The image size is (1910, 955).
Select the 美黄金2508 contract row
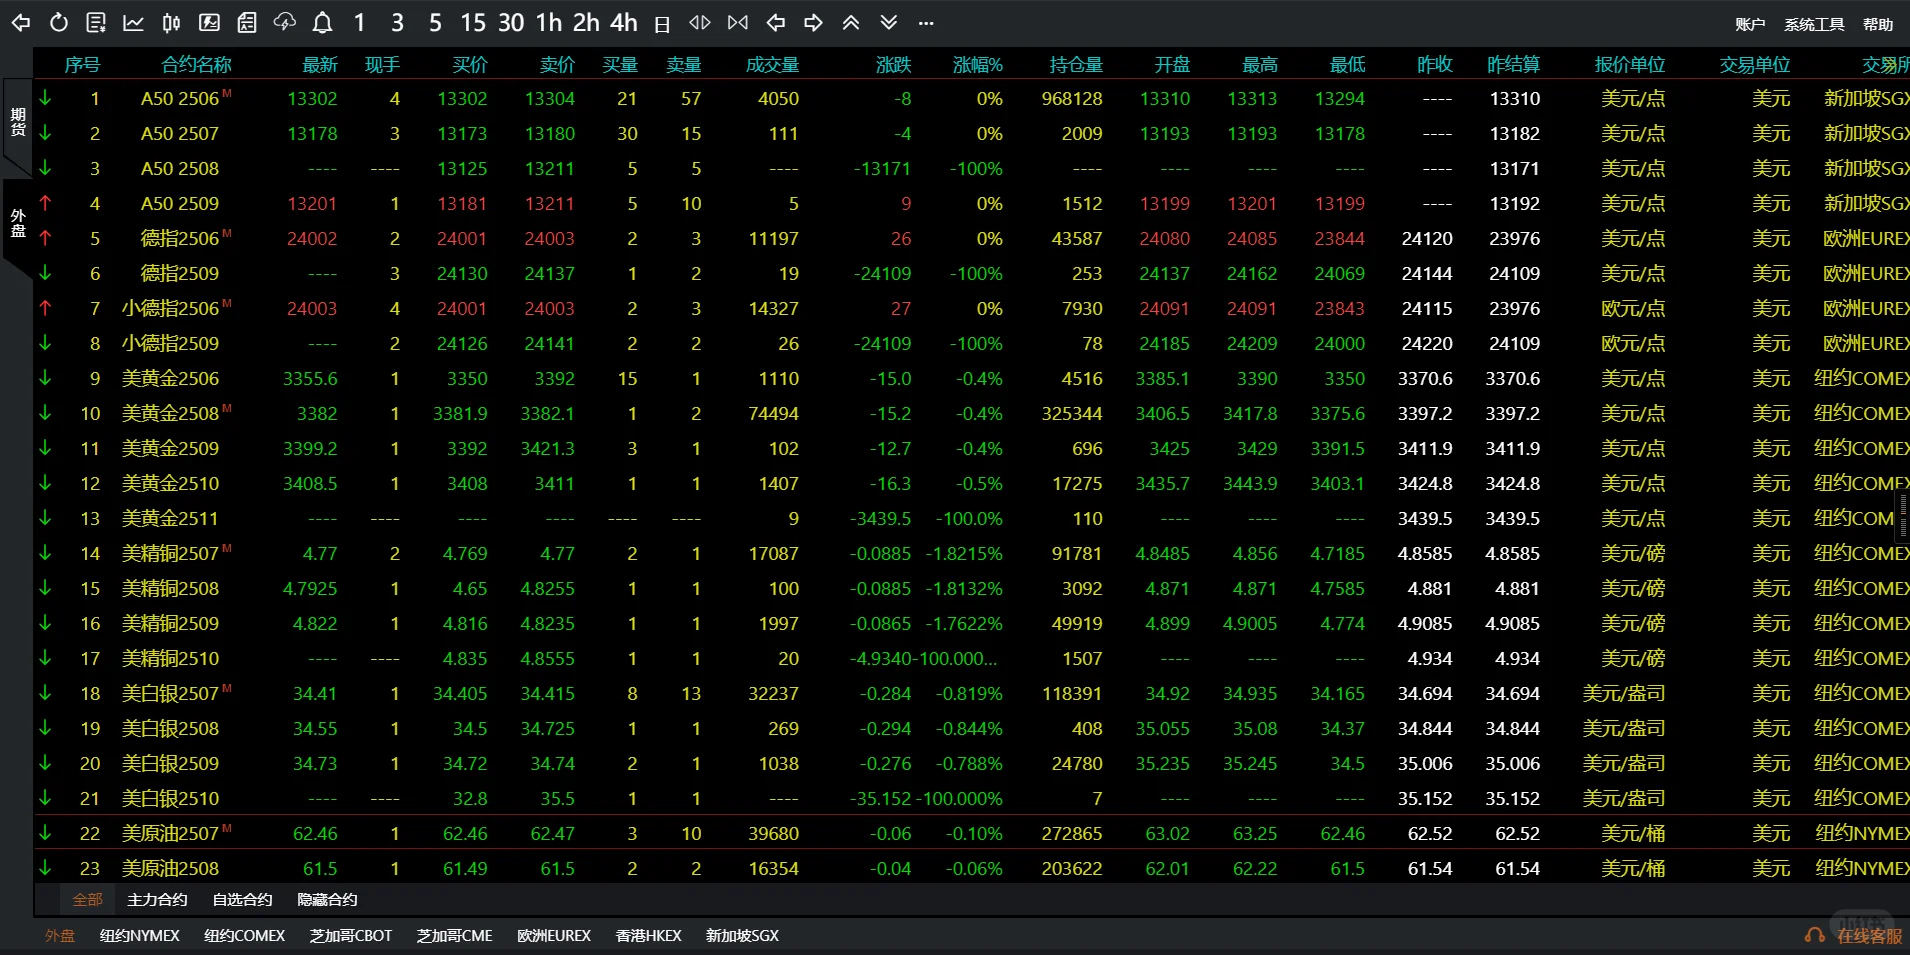[972, 414]
